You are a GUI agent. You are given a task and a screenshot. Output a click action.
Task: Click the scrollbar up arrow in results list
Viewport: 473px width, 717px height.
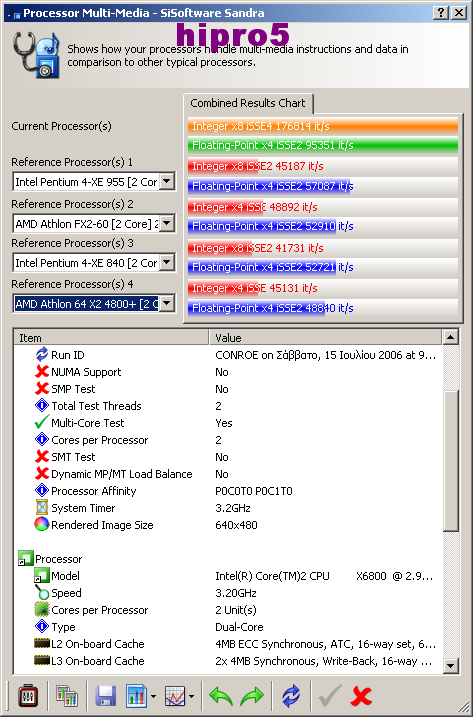tap(451, 337)
